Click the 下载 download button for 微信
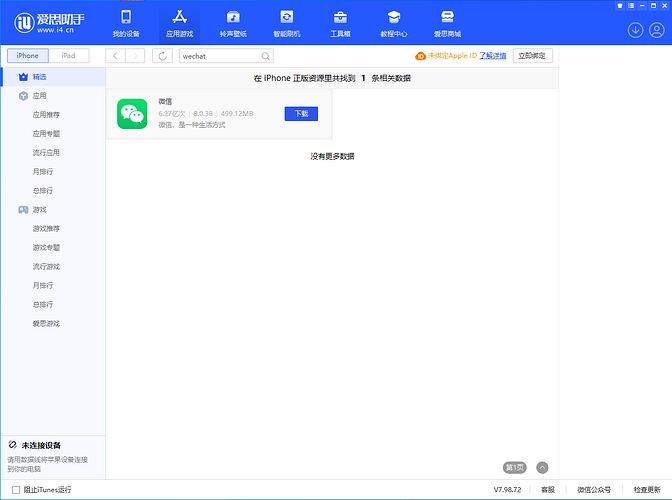The image size is (672, 500). click(301, 113)
